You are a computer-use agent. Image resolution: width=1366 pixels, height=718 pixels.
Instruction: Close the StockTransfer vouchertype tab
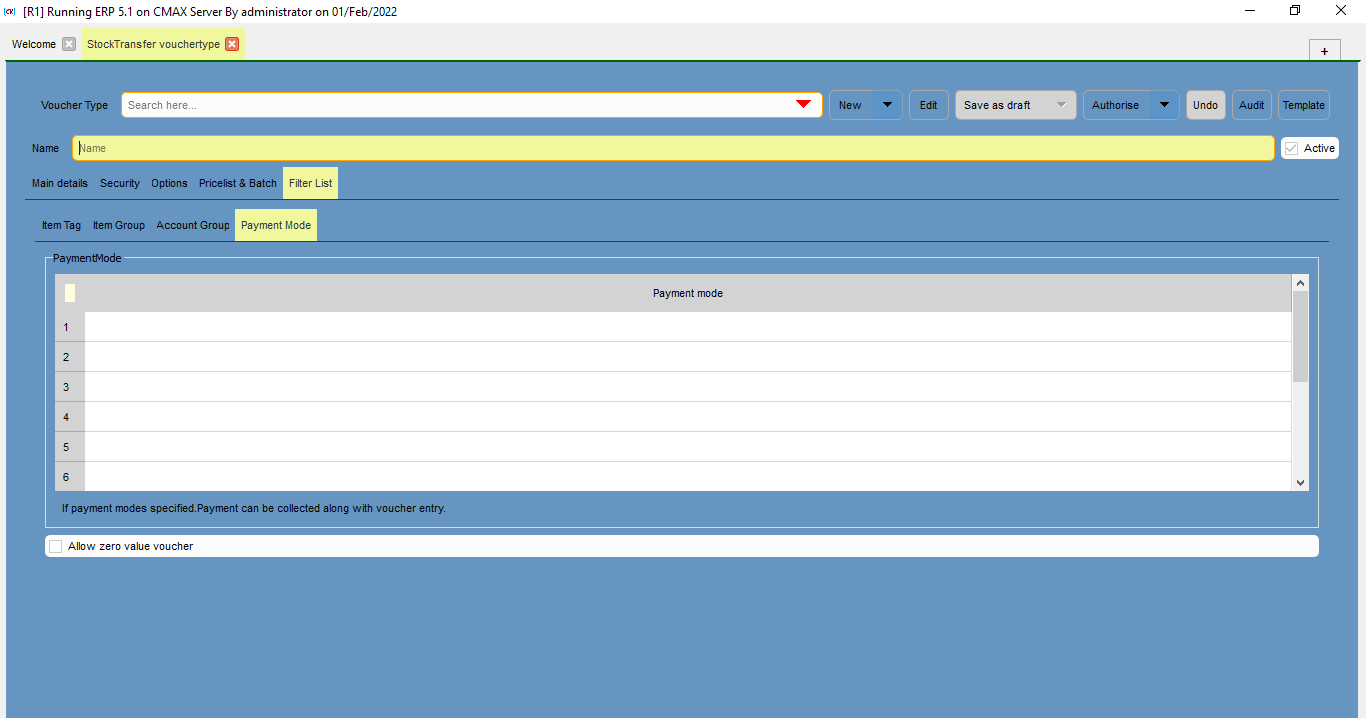tap(231, 43)
